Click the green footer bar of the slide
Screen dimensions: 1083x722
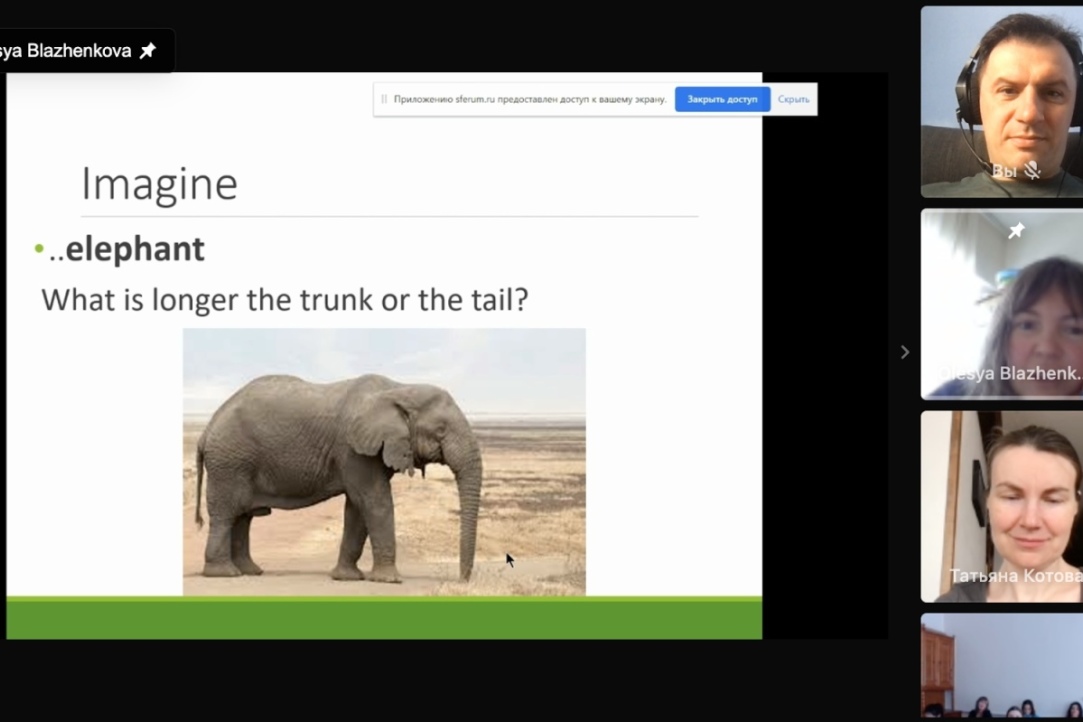[384, 618]
